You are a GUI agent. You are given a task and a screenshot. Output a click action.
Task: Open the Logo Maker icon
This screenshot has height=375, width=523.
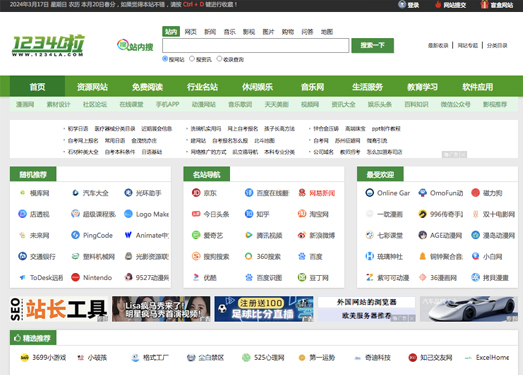128,214
